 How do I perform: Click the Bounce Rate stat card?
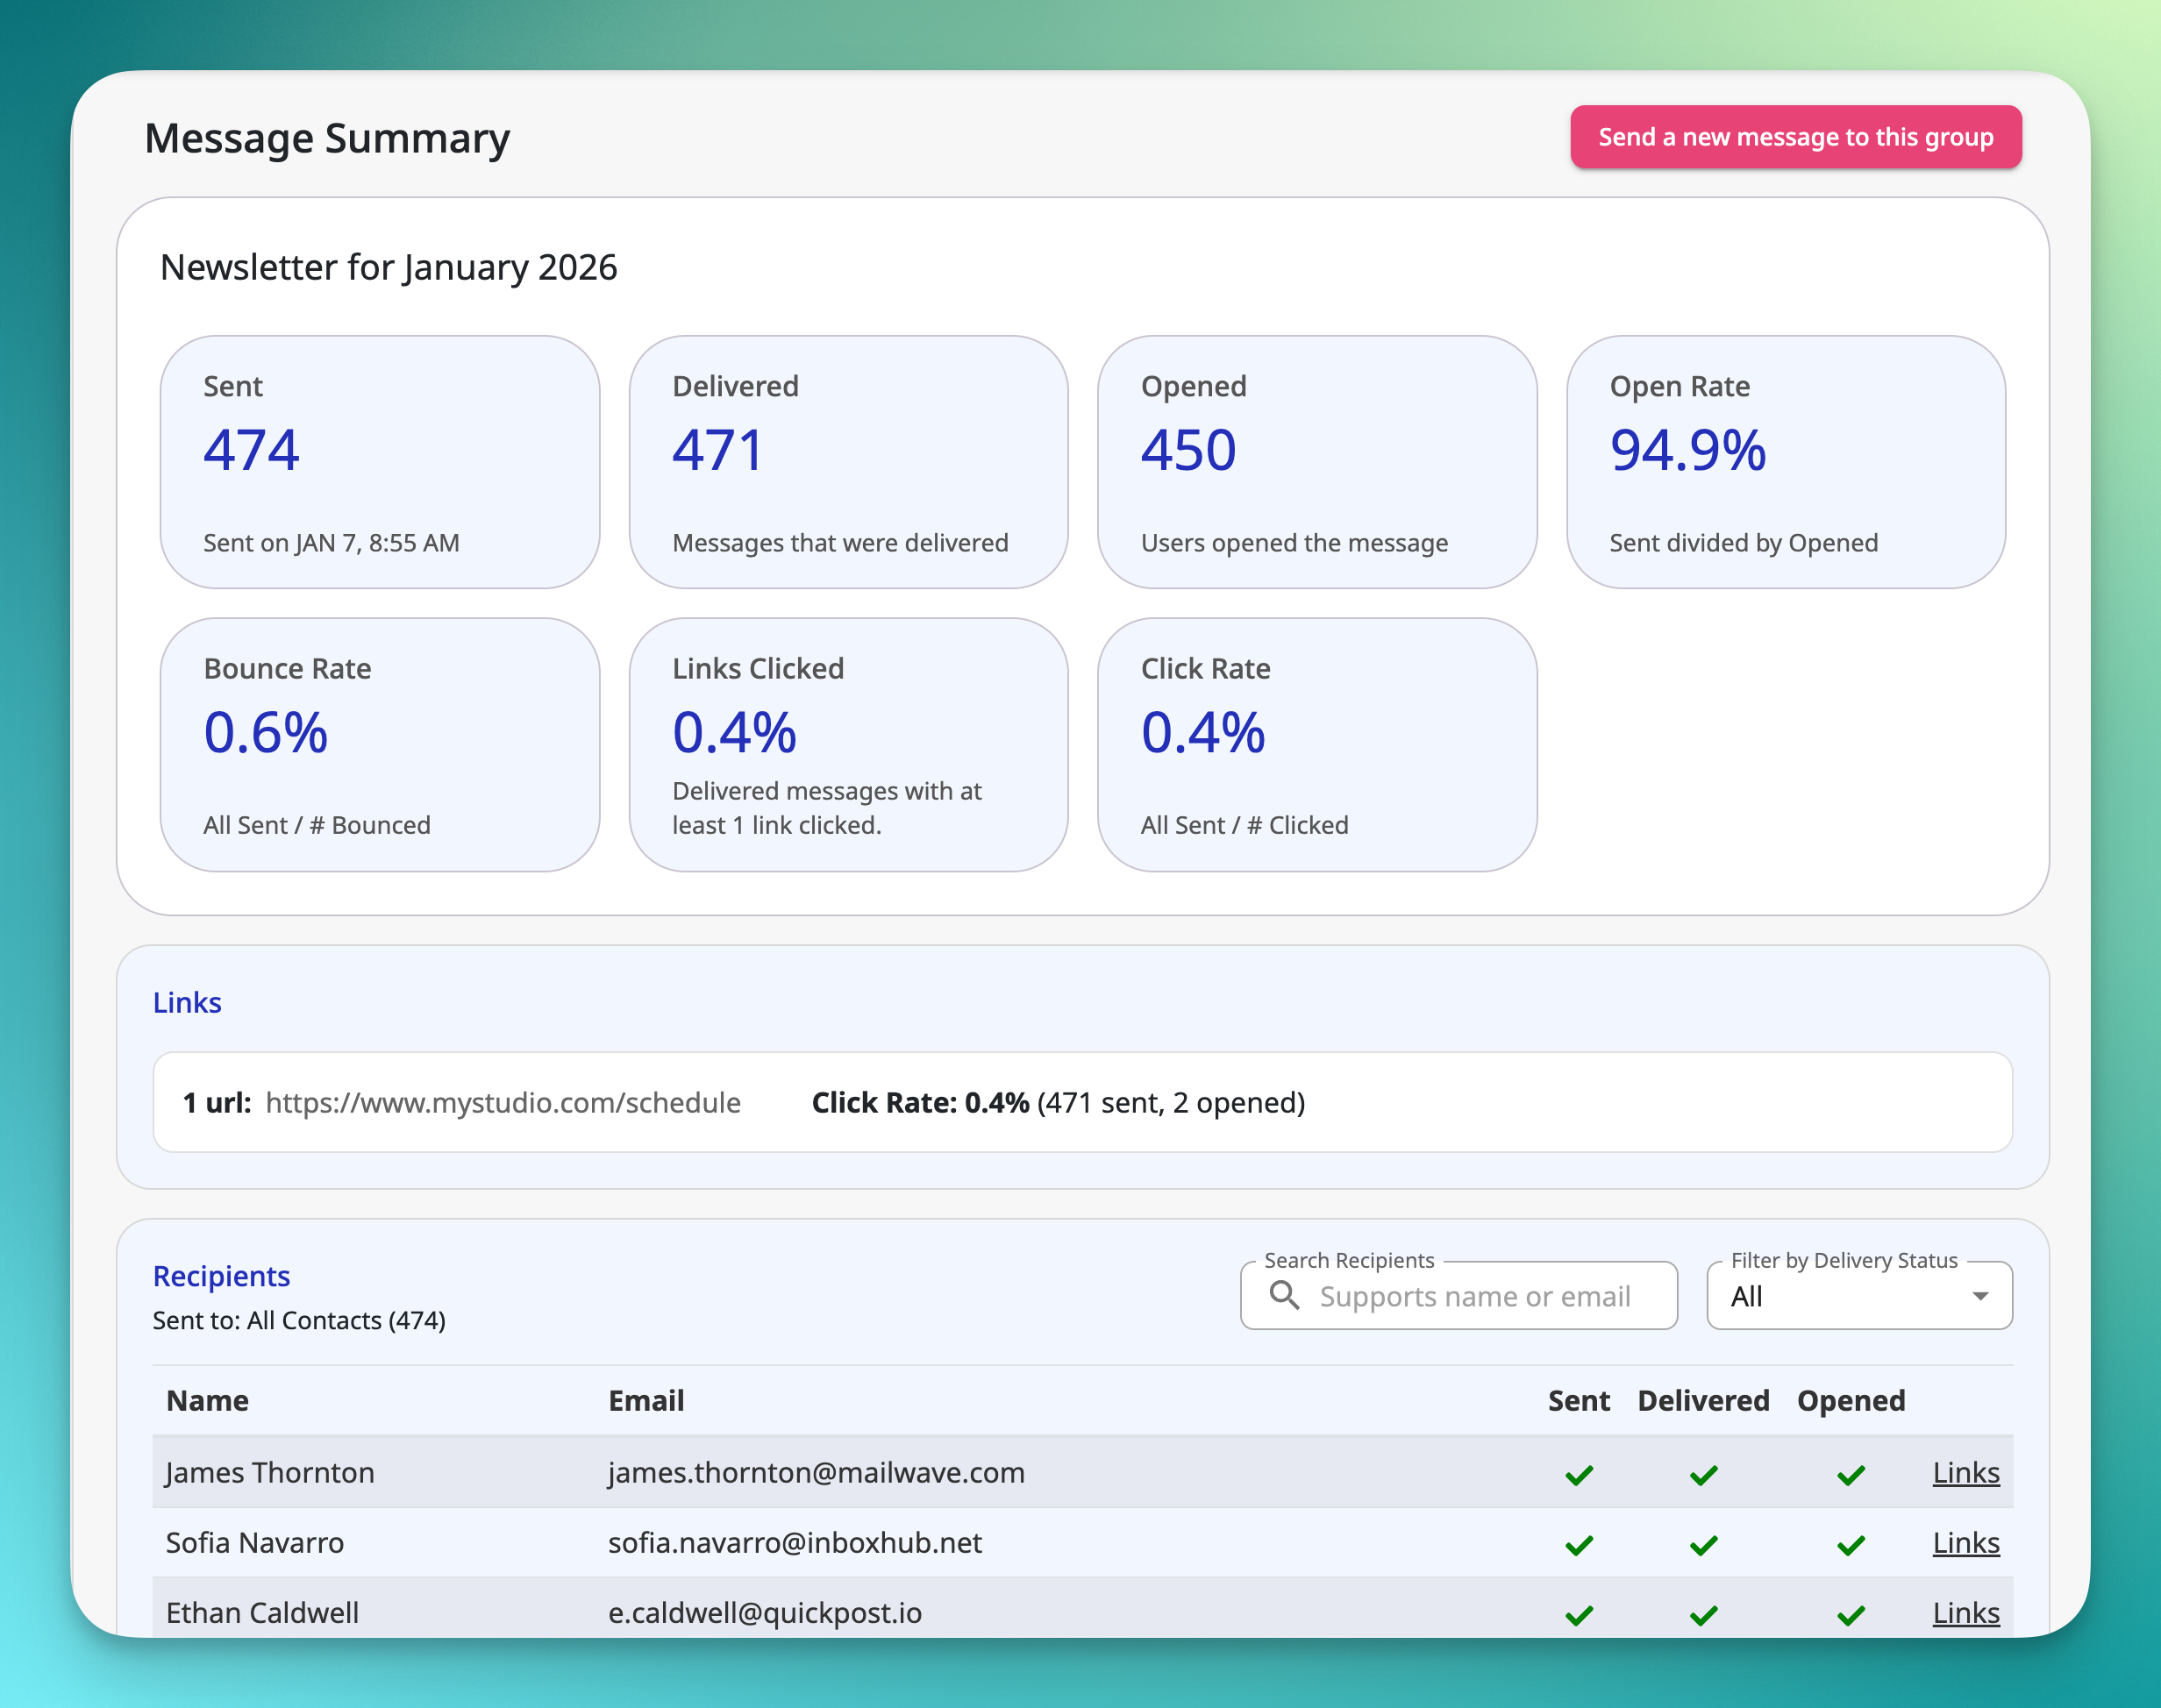coord(379,744)
